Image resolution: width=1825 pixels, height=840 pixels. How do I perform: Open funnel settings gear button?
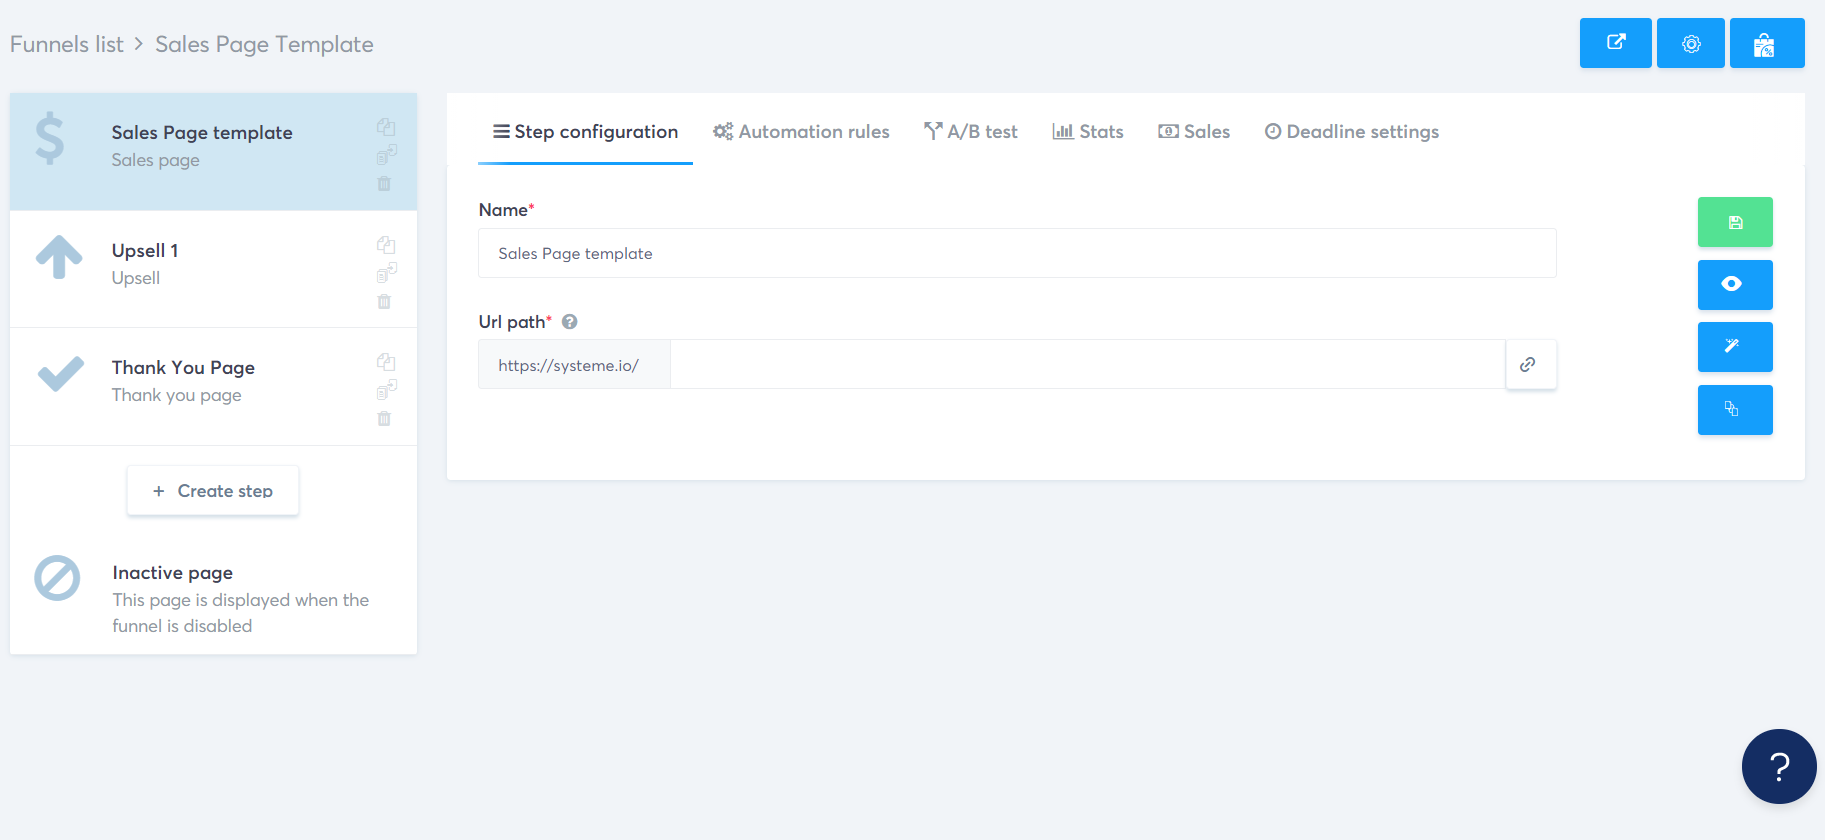[x=1690, y=43]
